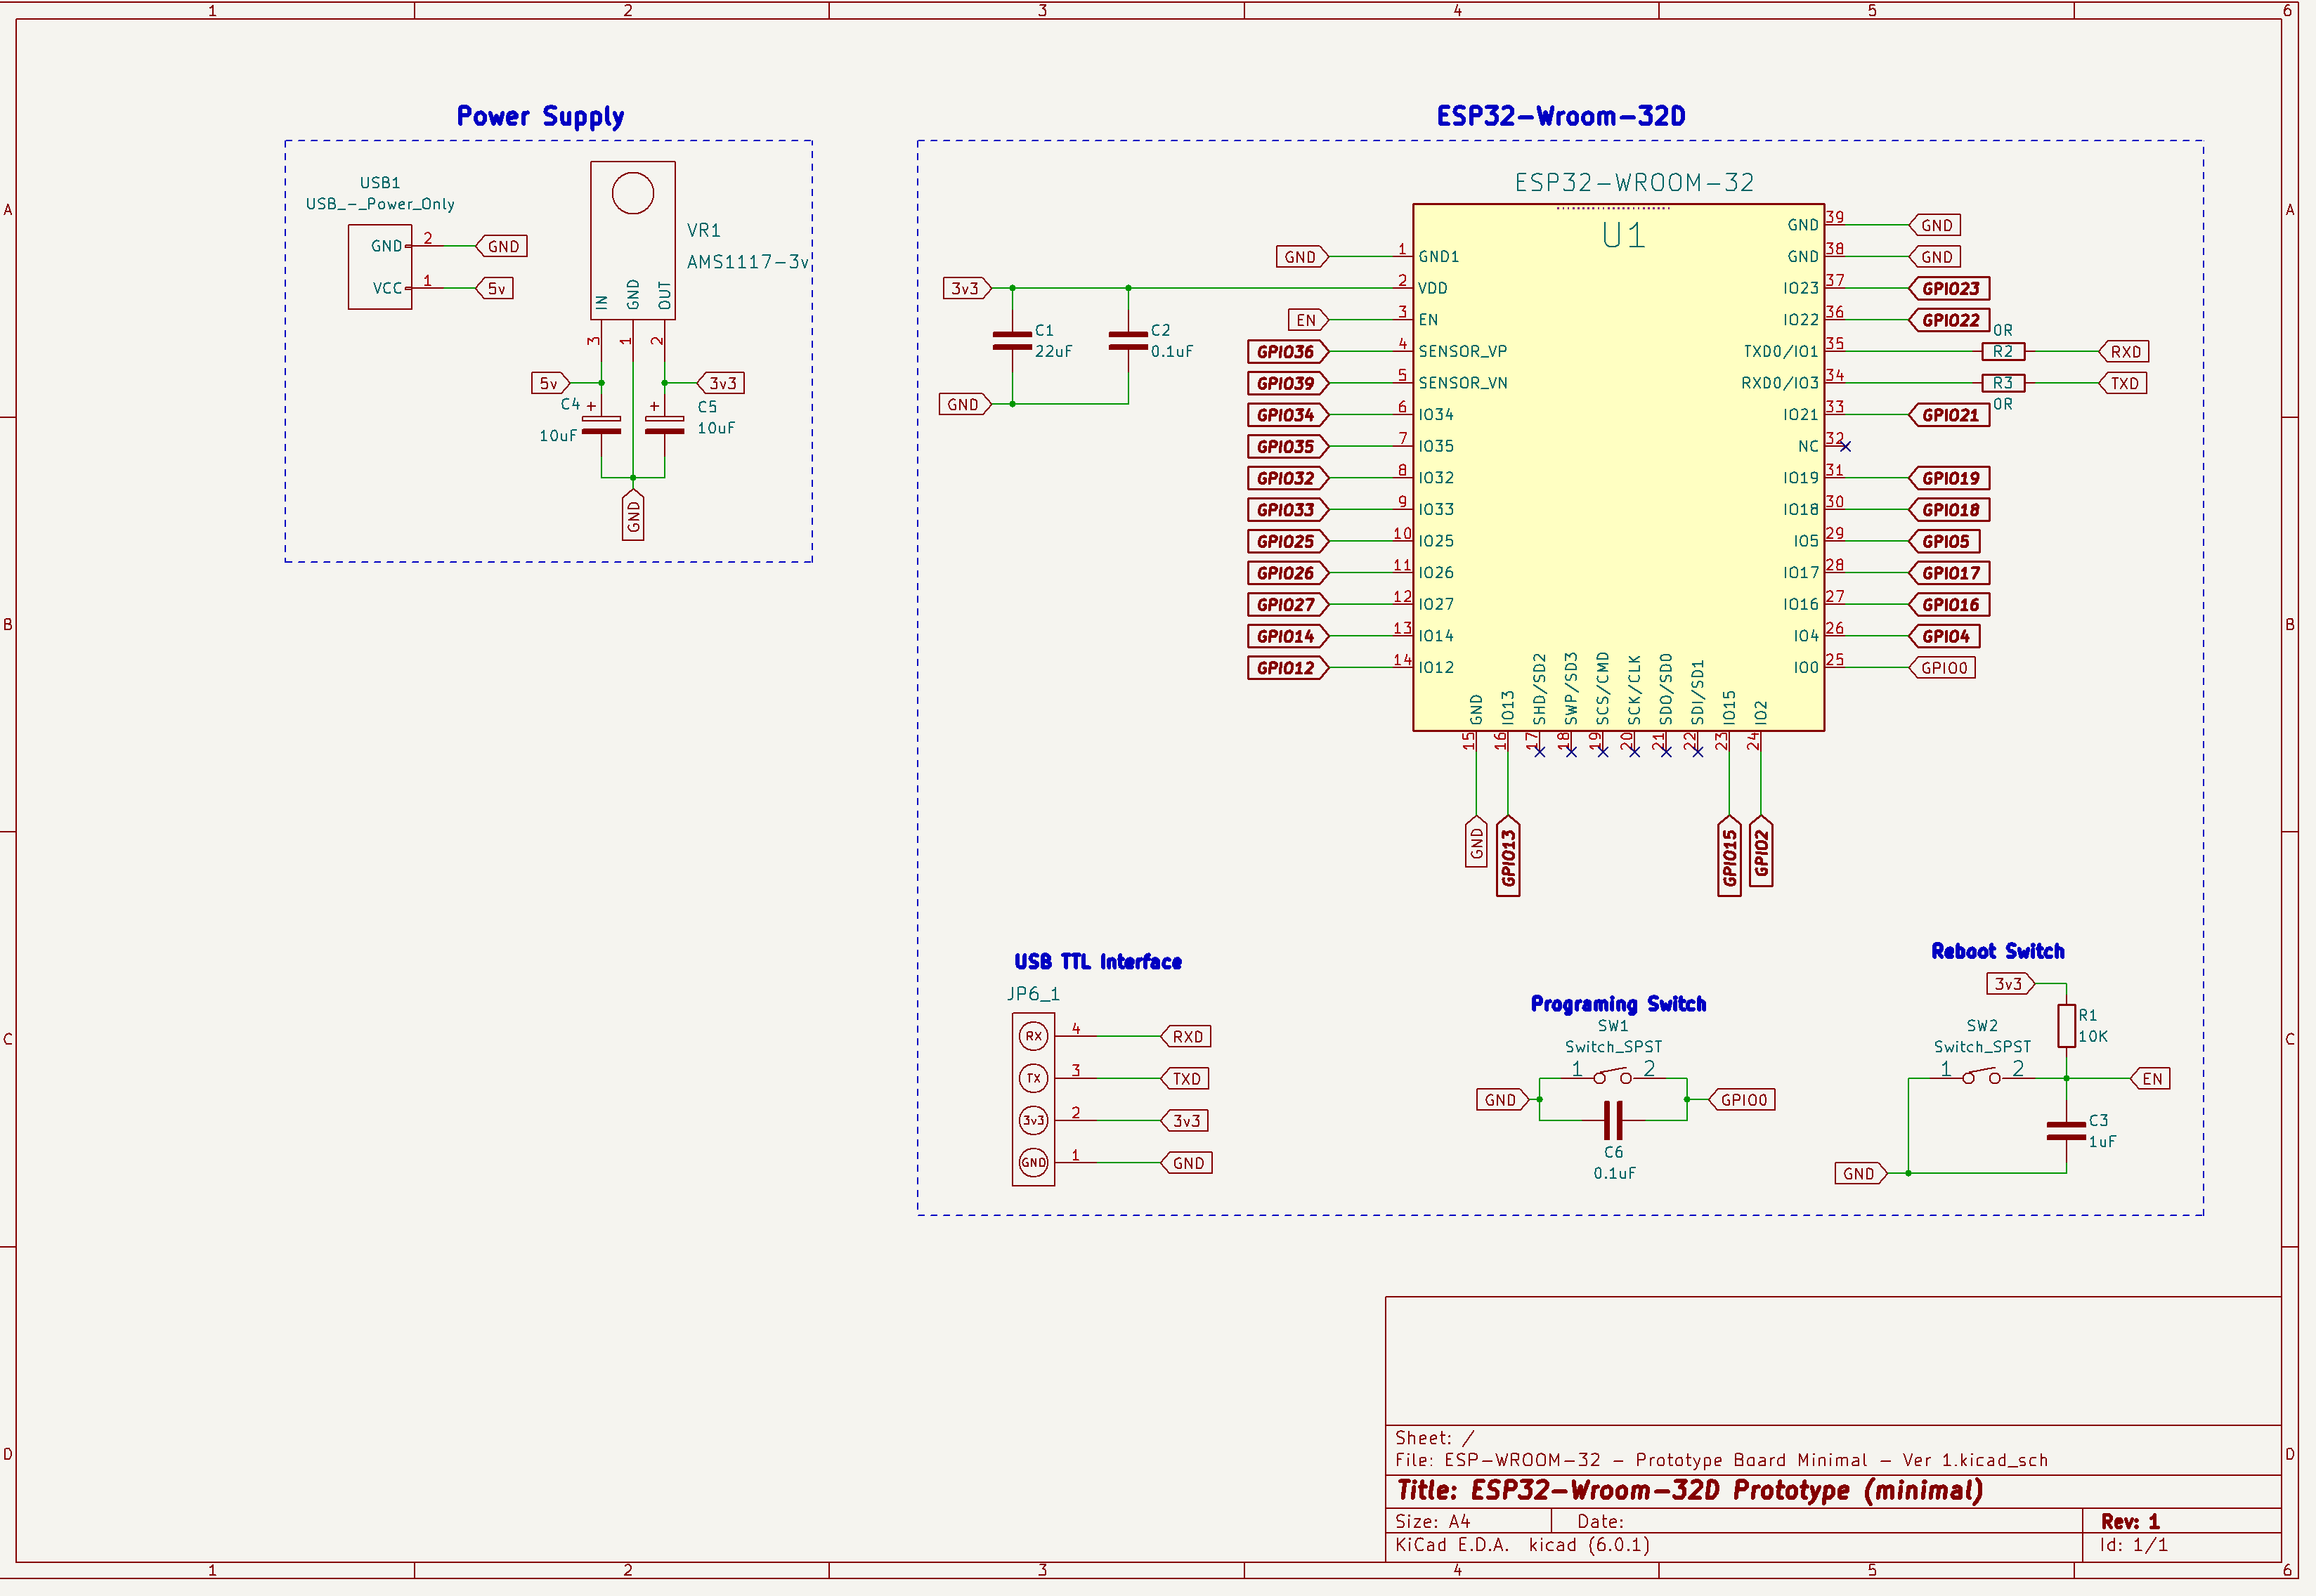Click the GPIO14 net label
The image size is (2316, 1596).
1288,637
